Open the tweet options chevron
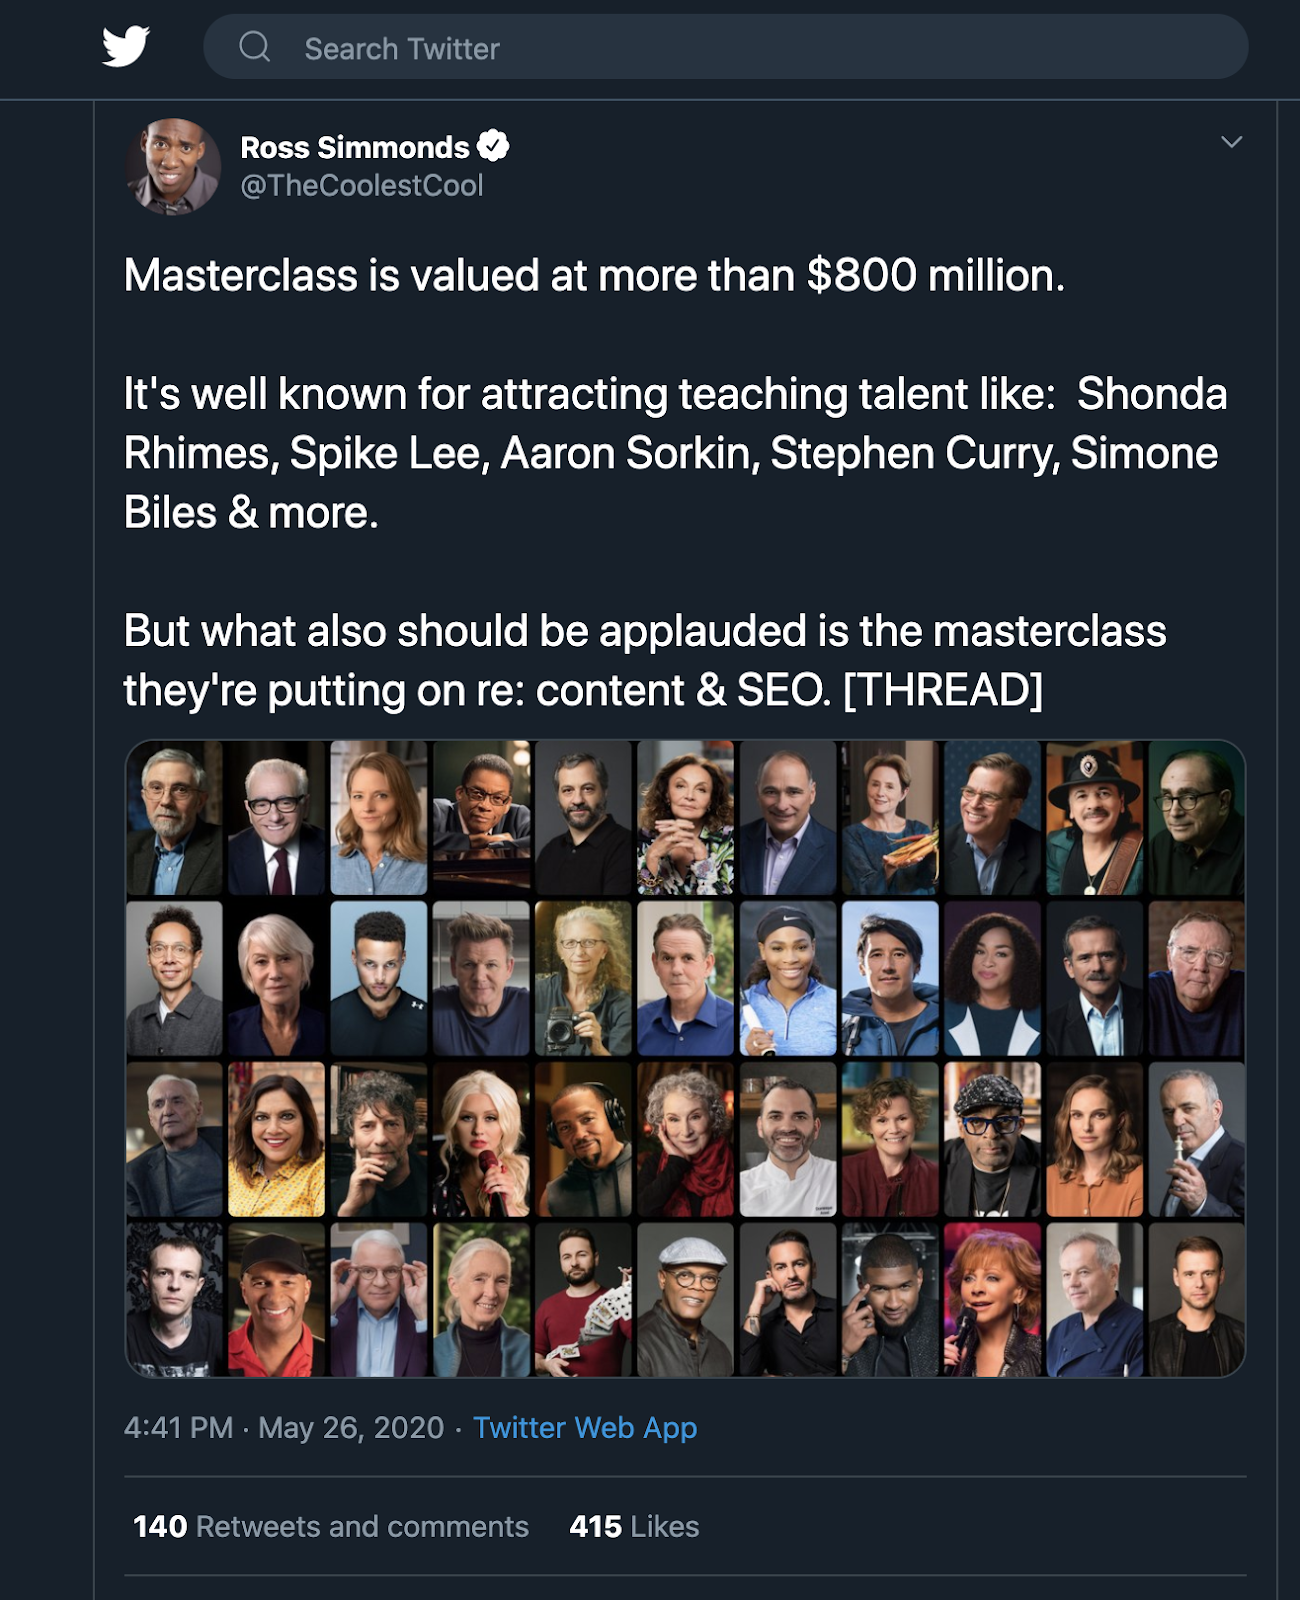This screenshot has width=1300, height=1600. tap(1232, 141)
